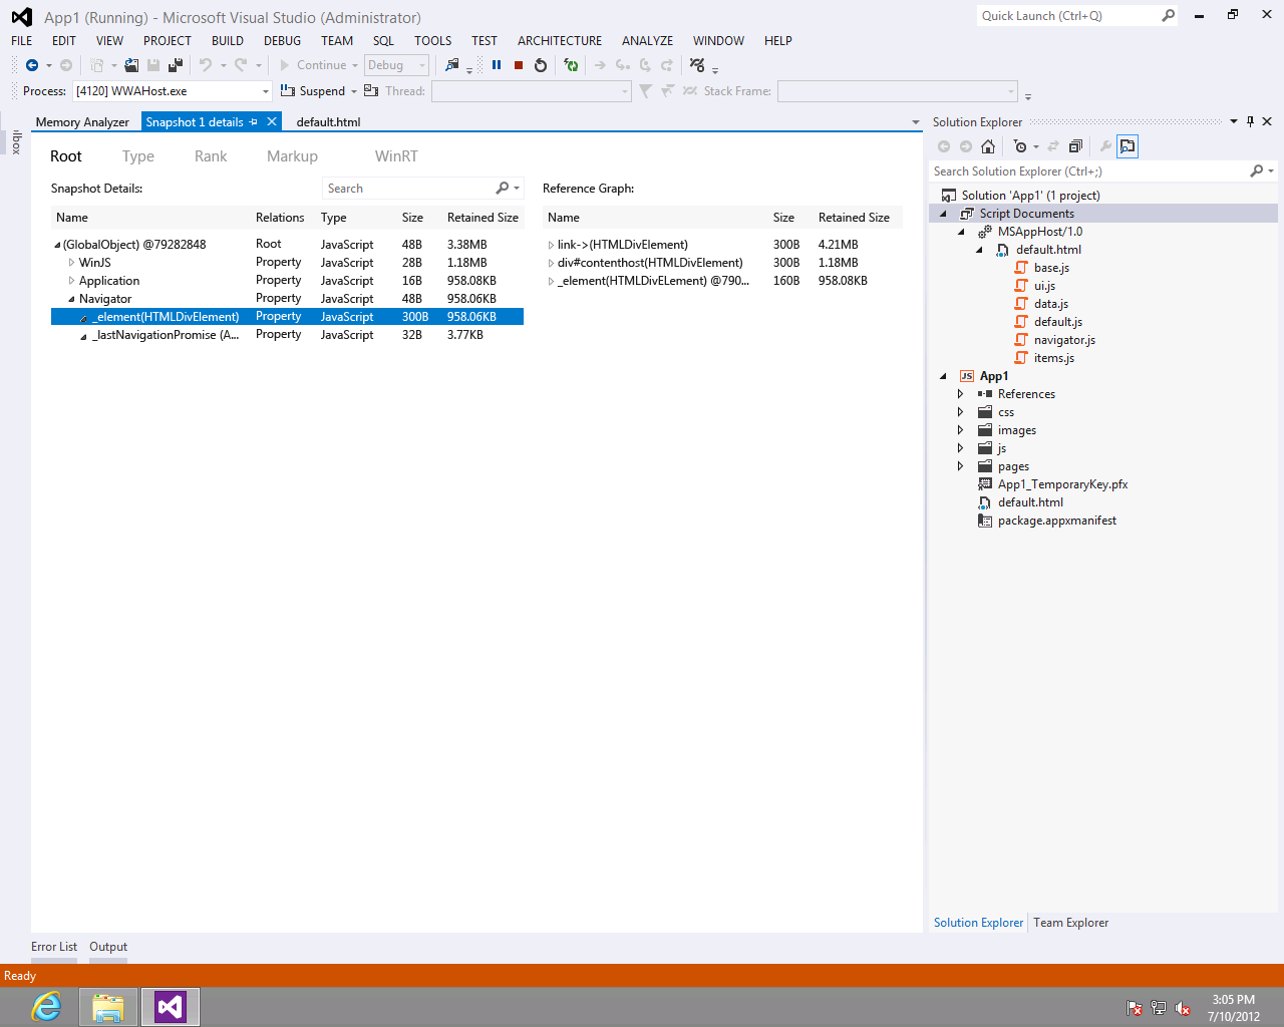Select the WinRT view
The width and height of the screenshot is (1284, 1027).
396,156
